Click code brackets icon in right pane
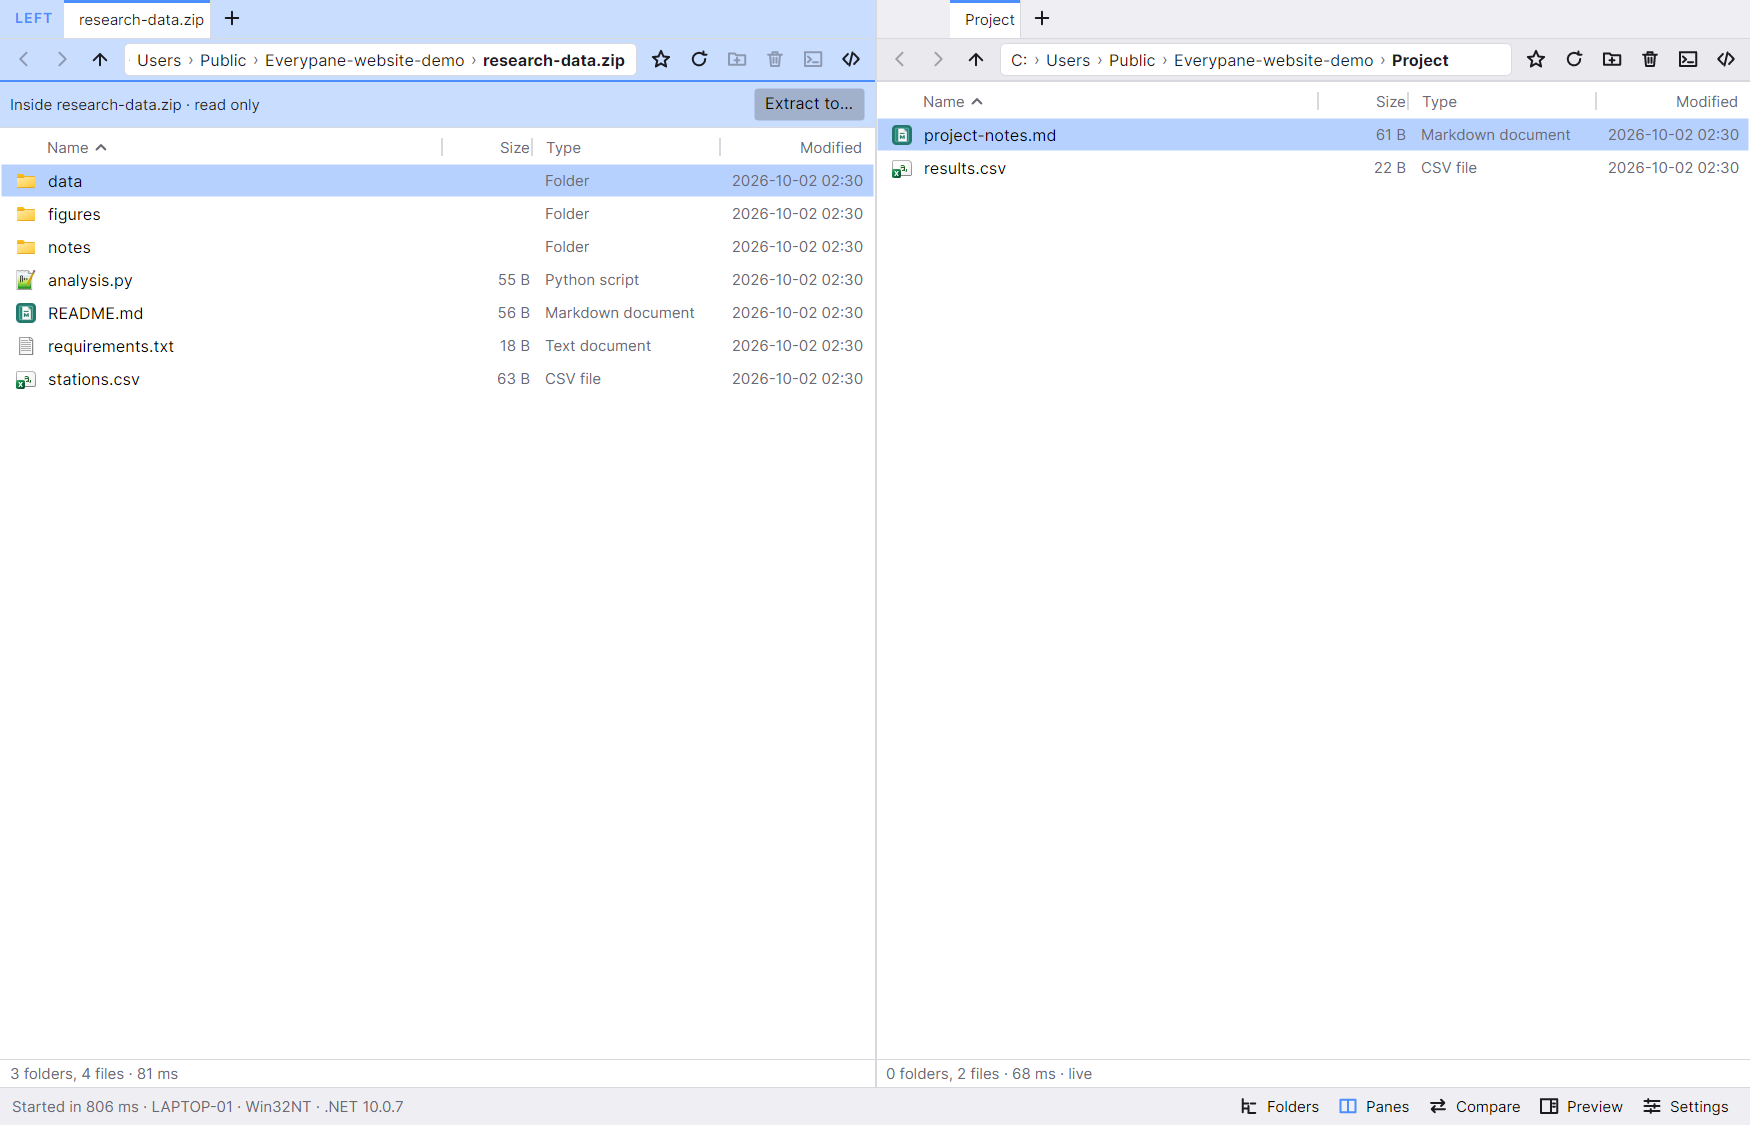This screenshot has height=1125, width=1750. [x=1726, y=60]
